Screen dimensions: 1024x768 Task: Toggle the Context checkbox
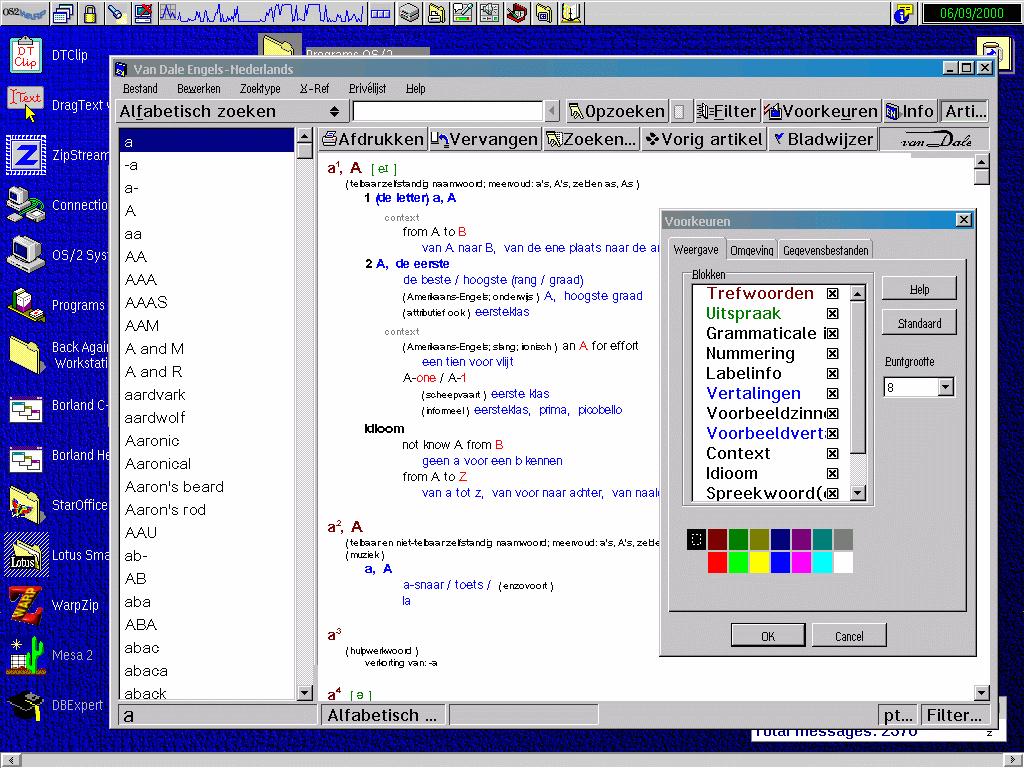click(833, 454)
